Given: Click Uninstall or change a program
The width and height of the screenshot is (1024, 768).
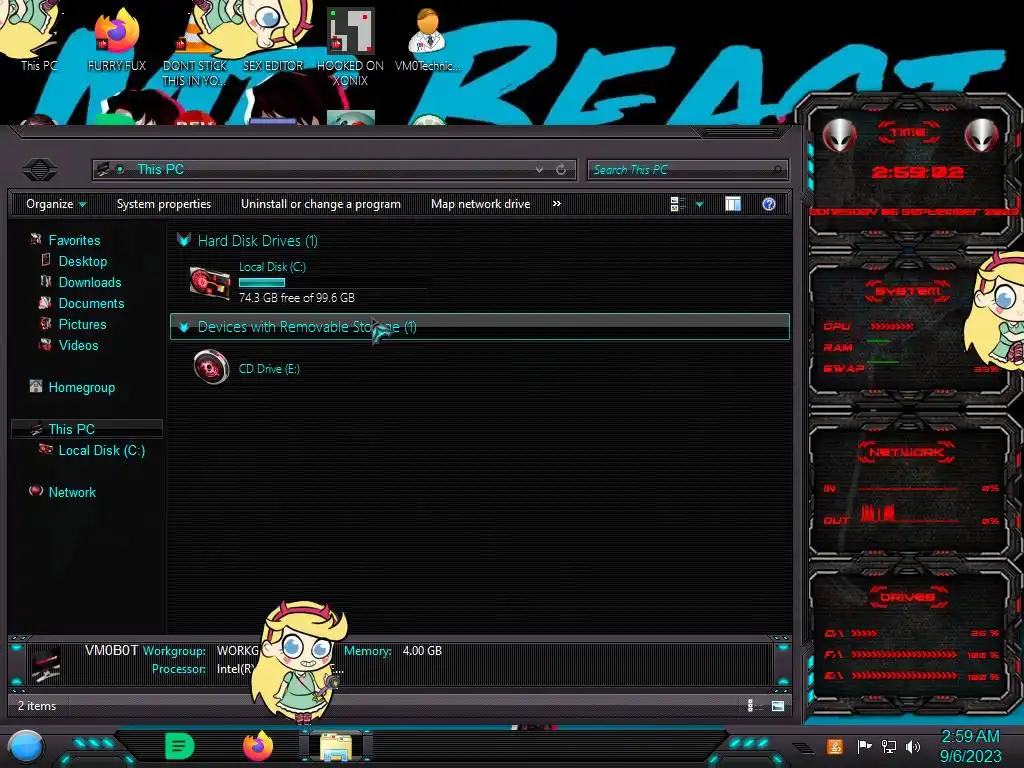Looking at the screenshot, I should pyautogui.click(x=321, y=204).
